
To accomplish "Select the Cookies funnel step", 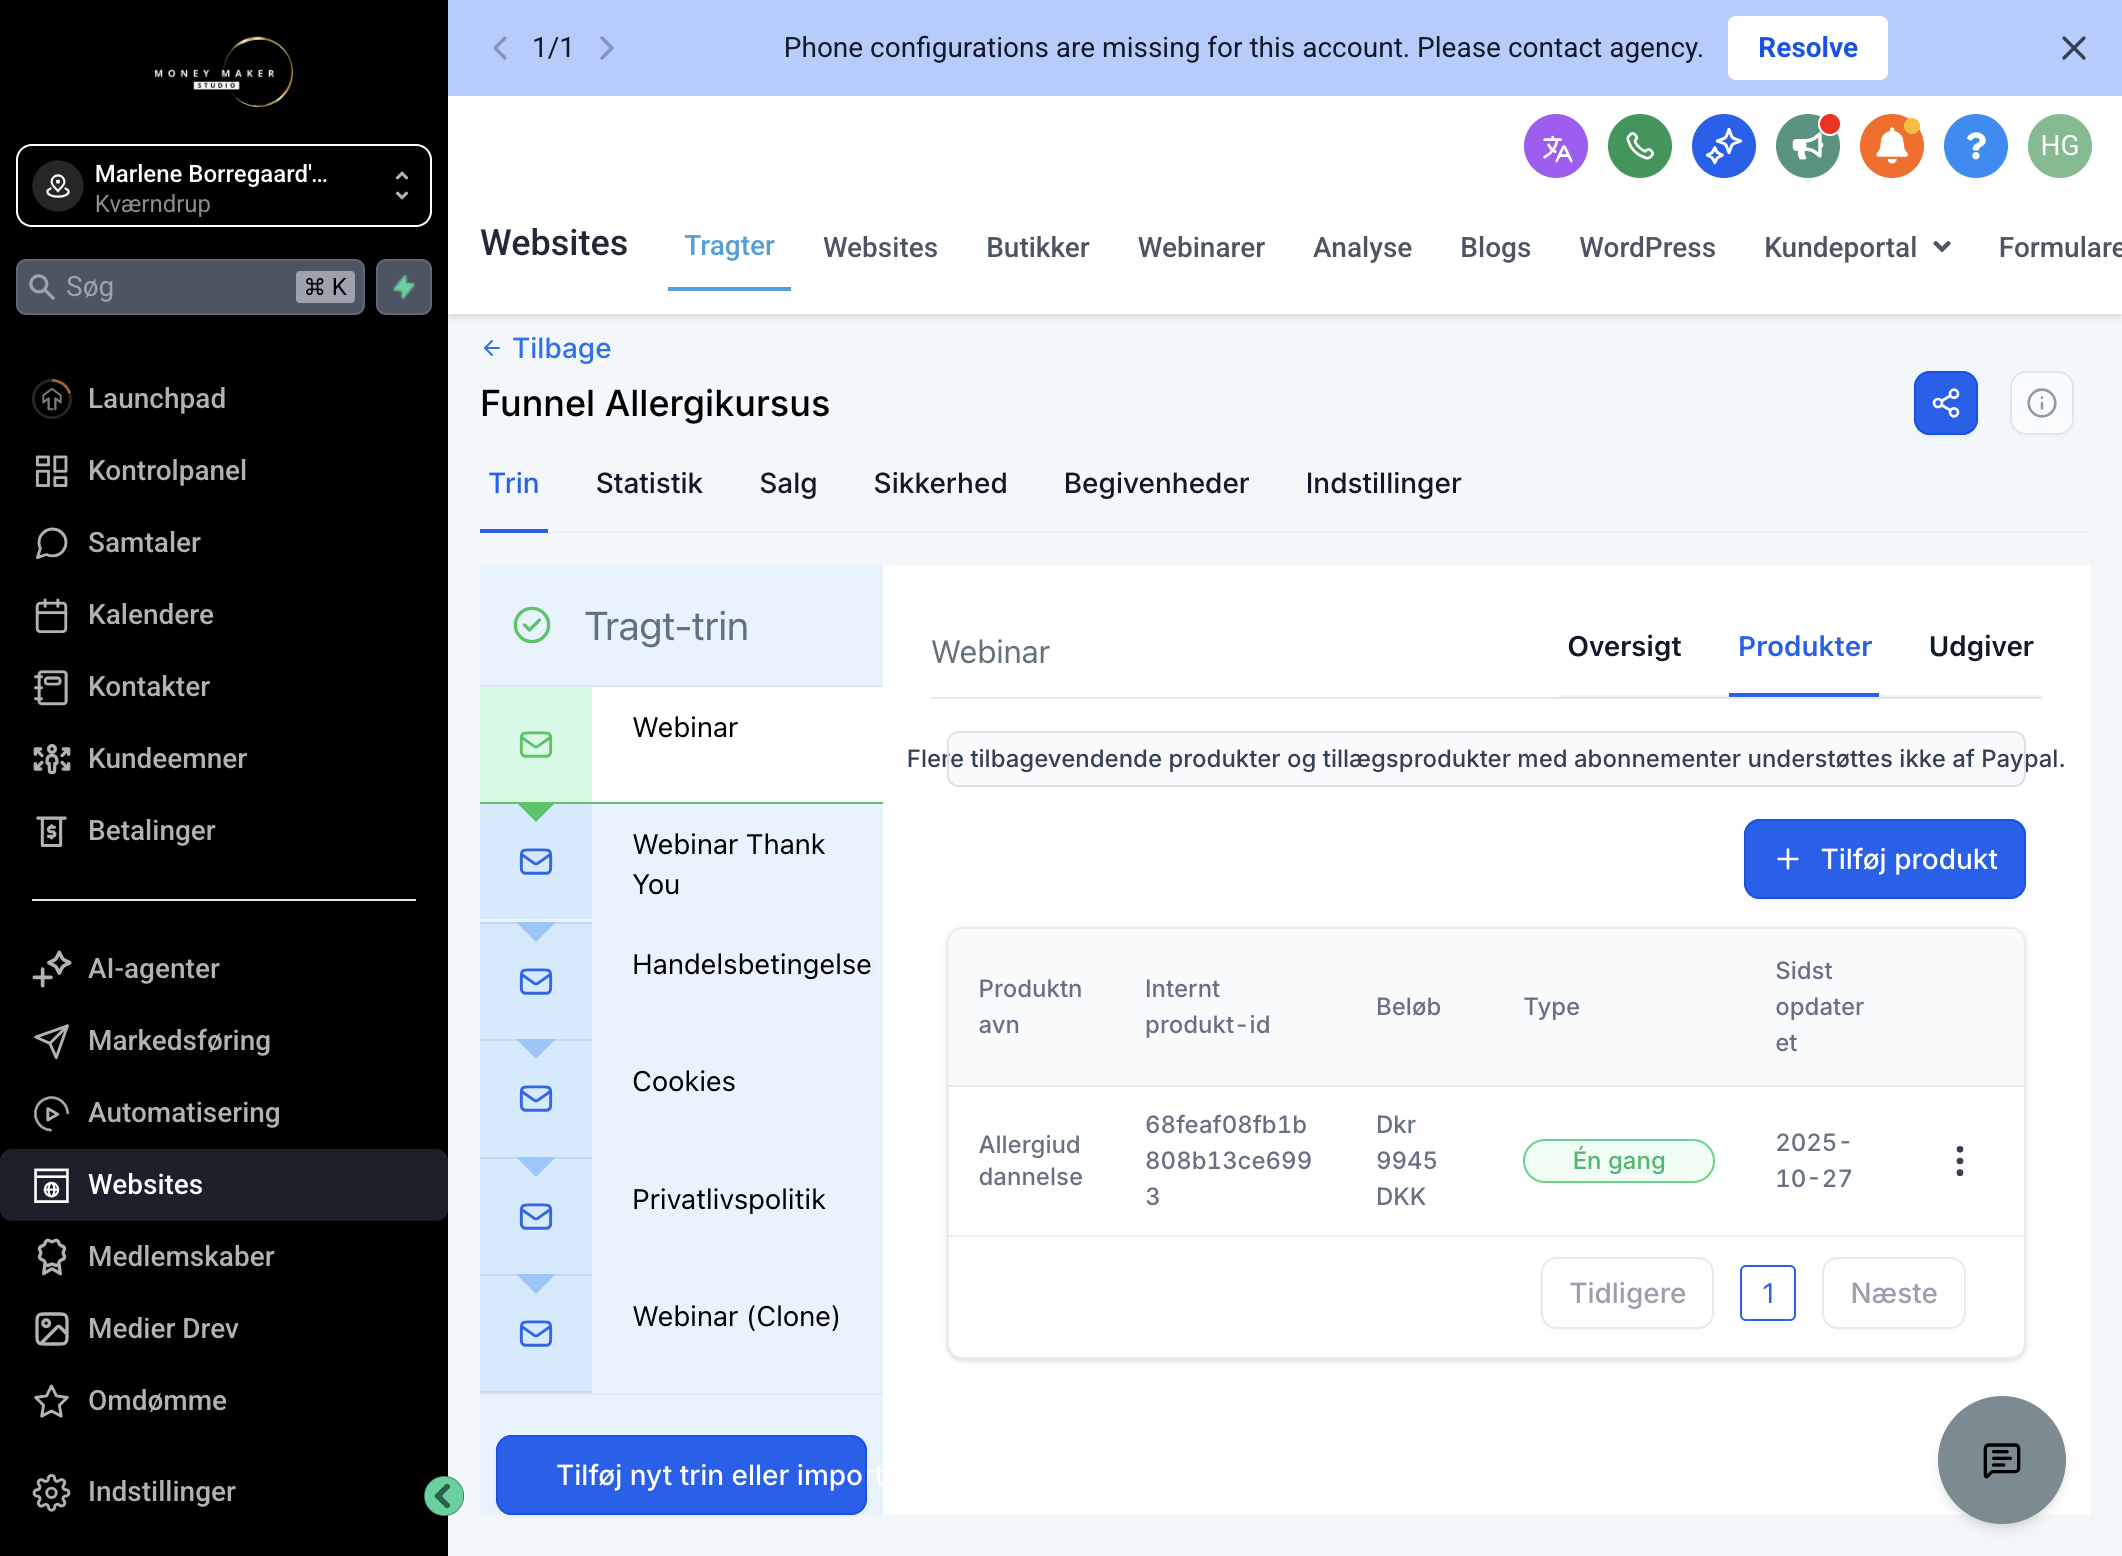I will tap(682, 1098).
